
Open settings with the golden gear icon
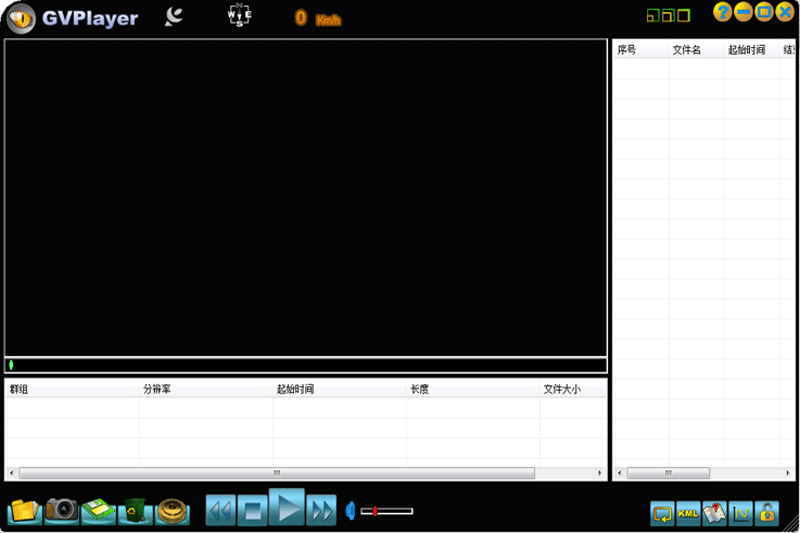(172, 511)
